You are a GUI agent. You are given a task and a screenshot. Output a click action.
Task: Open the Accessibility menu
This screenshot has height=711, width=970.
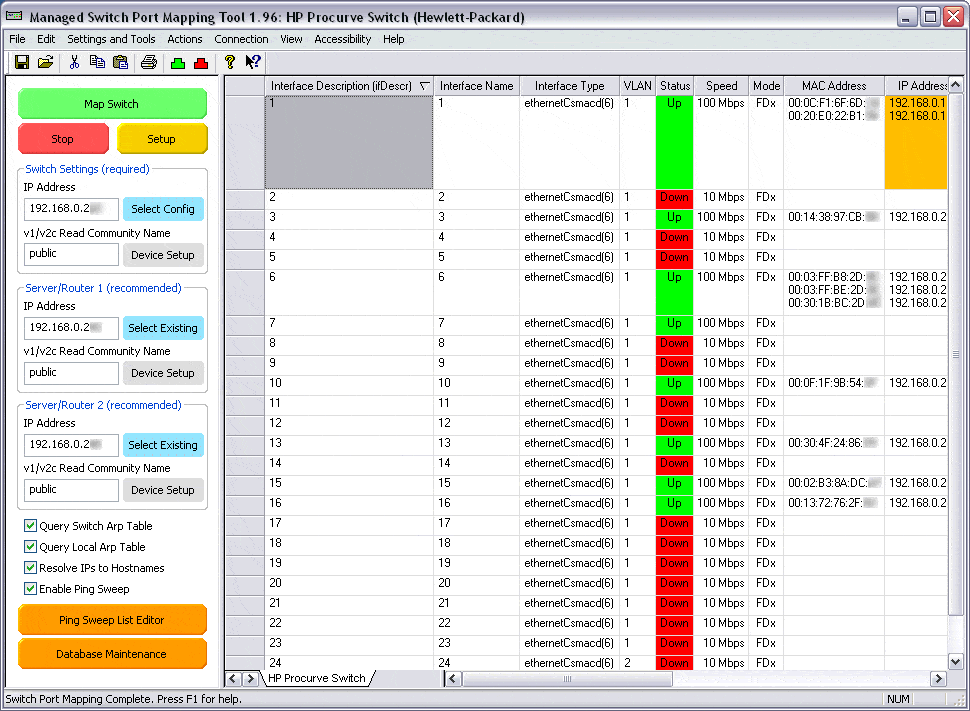(x=343, y=39)
